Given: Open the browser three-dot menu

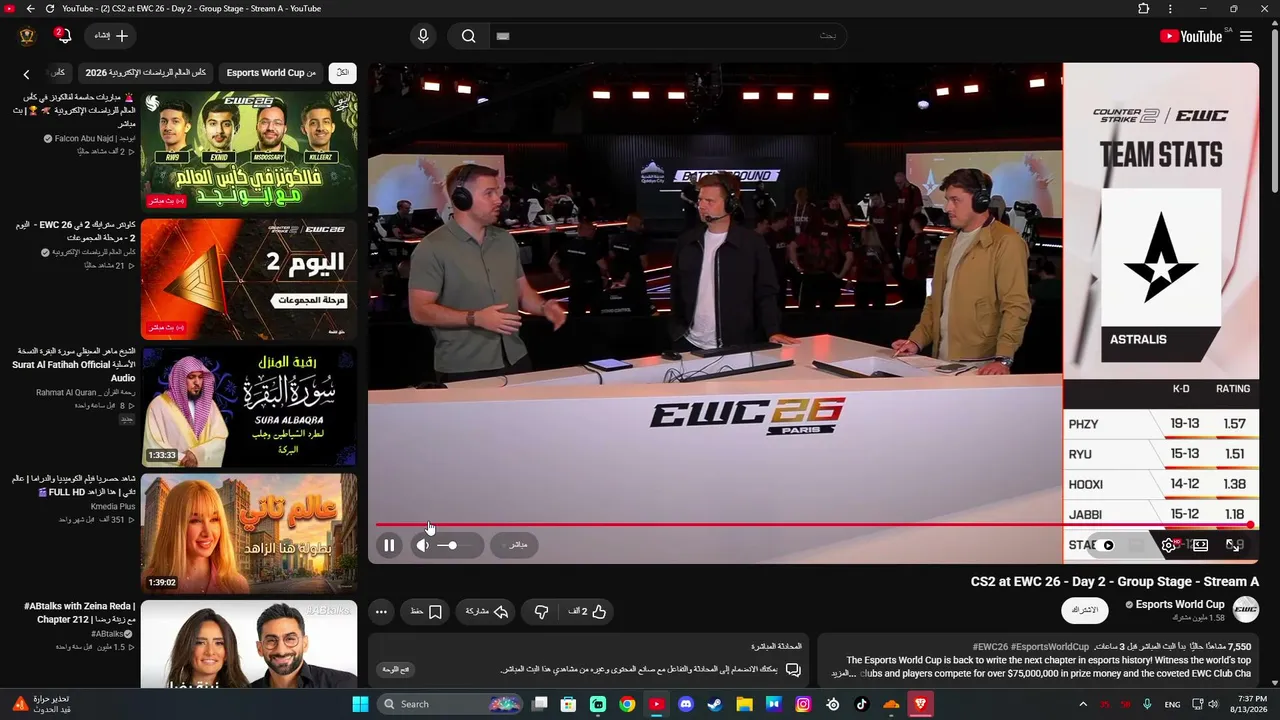Looking at the screenshot, I should click(x=1170, y=9).
